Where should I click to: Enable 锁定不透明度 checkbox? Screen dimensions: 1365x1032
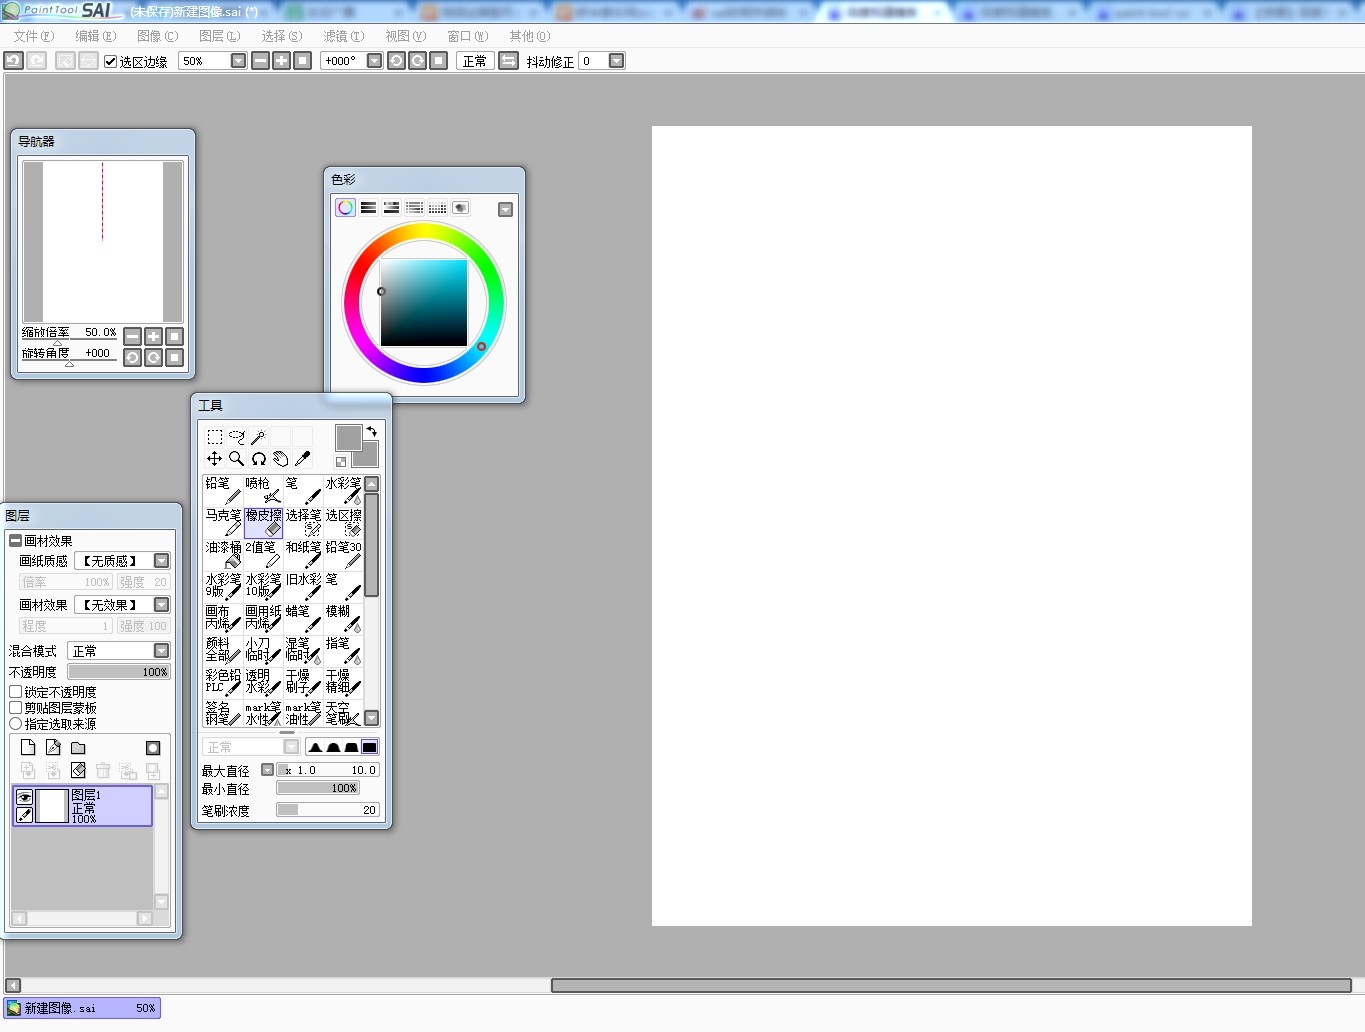pos(16,692)
